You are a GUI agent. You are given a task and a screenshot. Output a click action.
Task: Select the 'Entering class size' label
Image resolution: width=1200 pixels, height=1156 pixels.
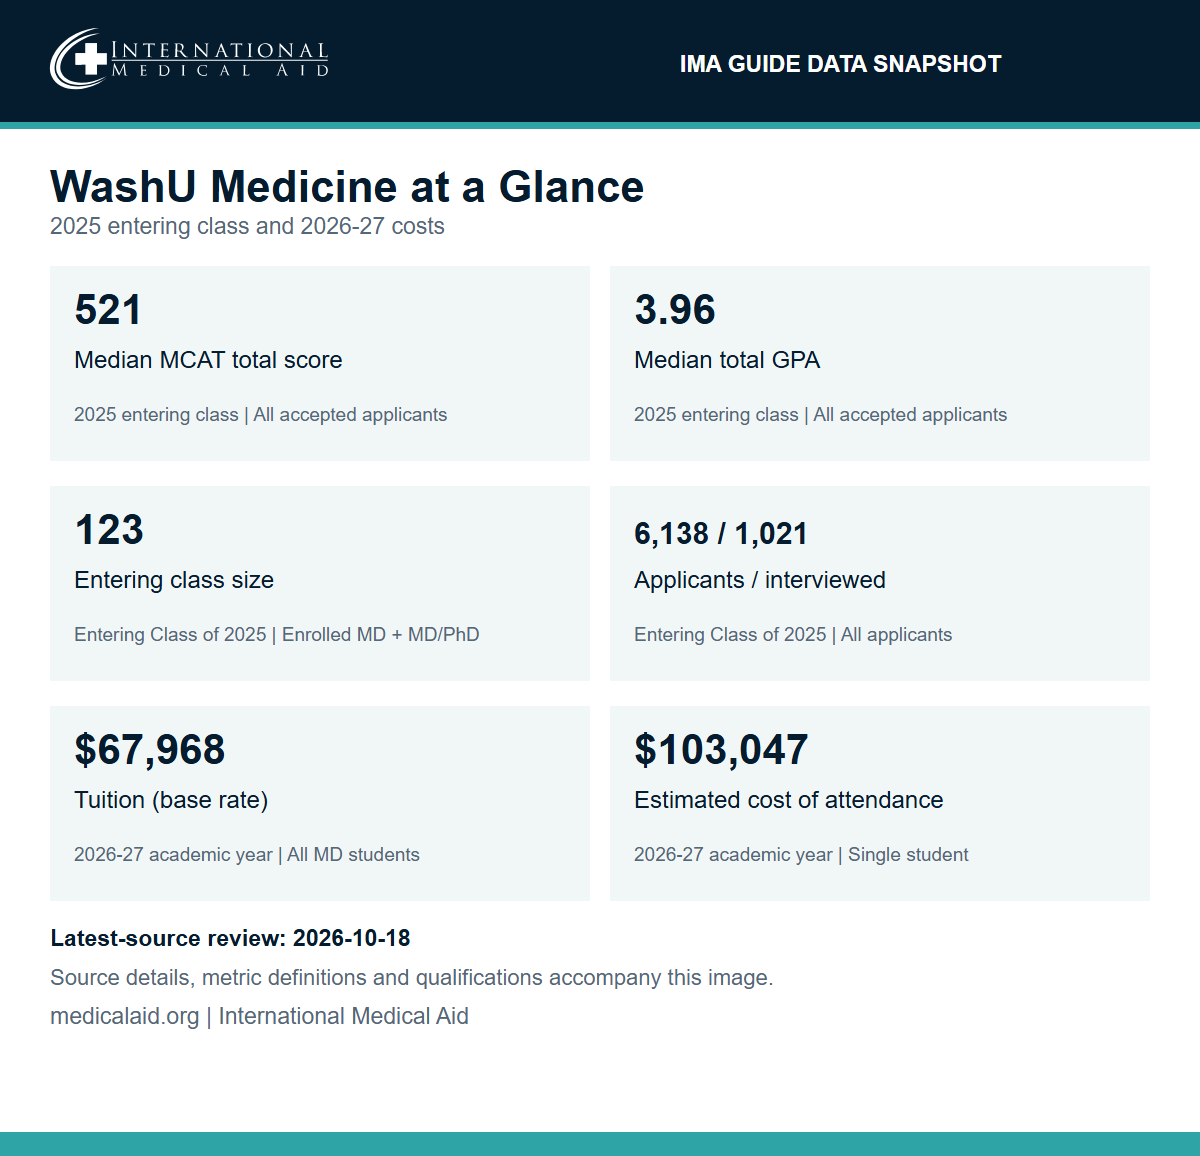174,580
